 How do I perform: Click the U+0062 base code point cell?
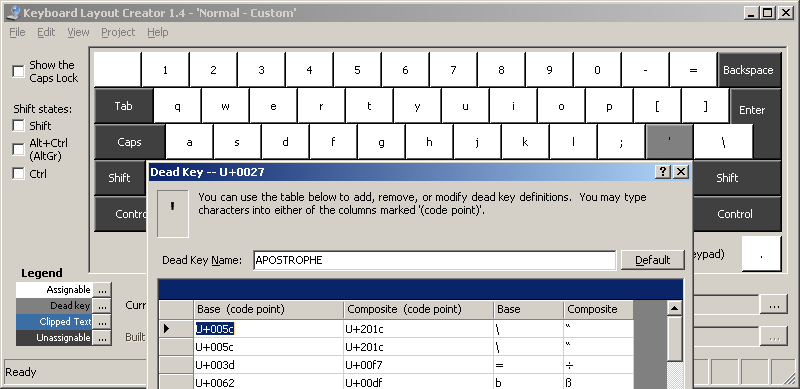point(268,382)
